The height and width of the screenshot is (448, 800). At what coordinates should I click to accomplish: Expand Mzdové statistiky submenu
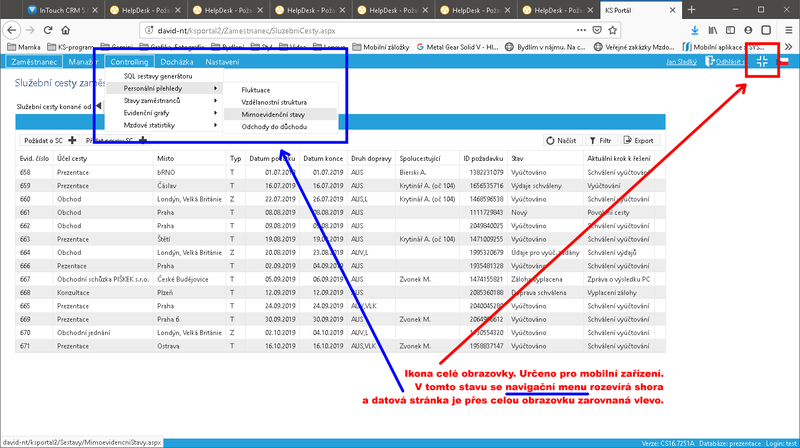164,125
